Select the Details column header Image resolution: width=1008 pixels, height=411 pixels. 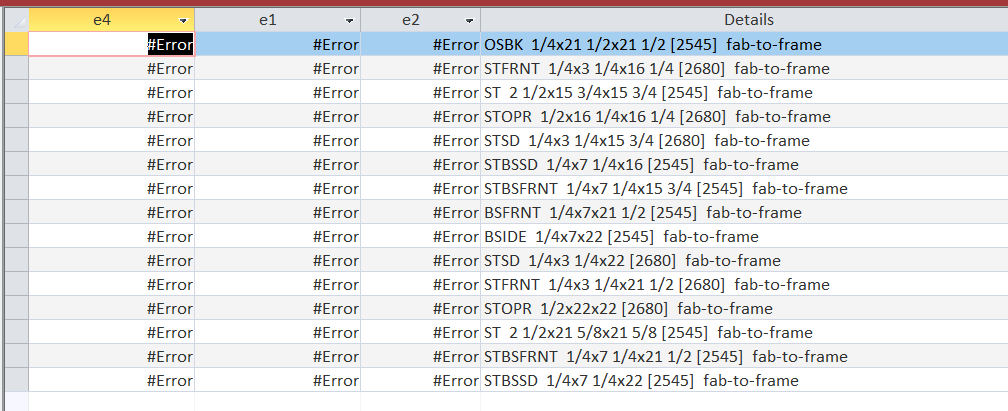coord(743,20)
